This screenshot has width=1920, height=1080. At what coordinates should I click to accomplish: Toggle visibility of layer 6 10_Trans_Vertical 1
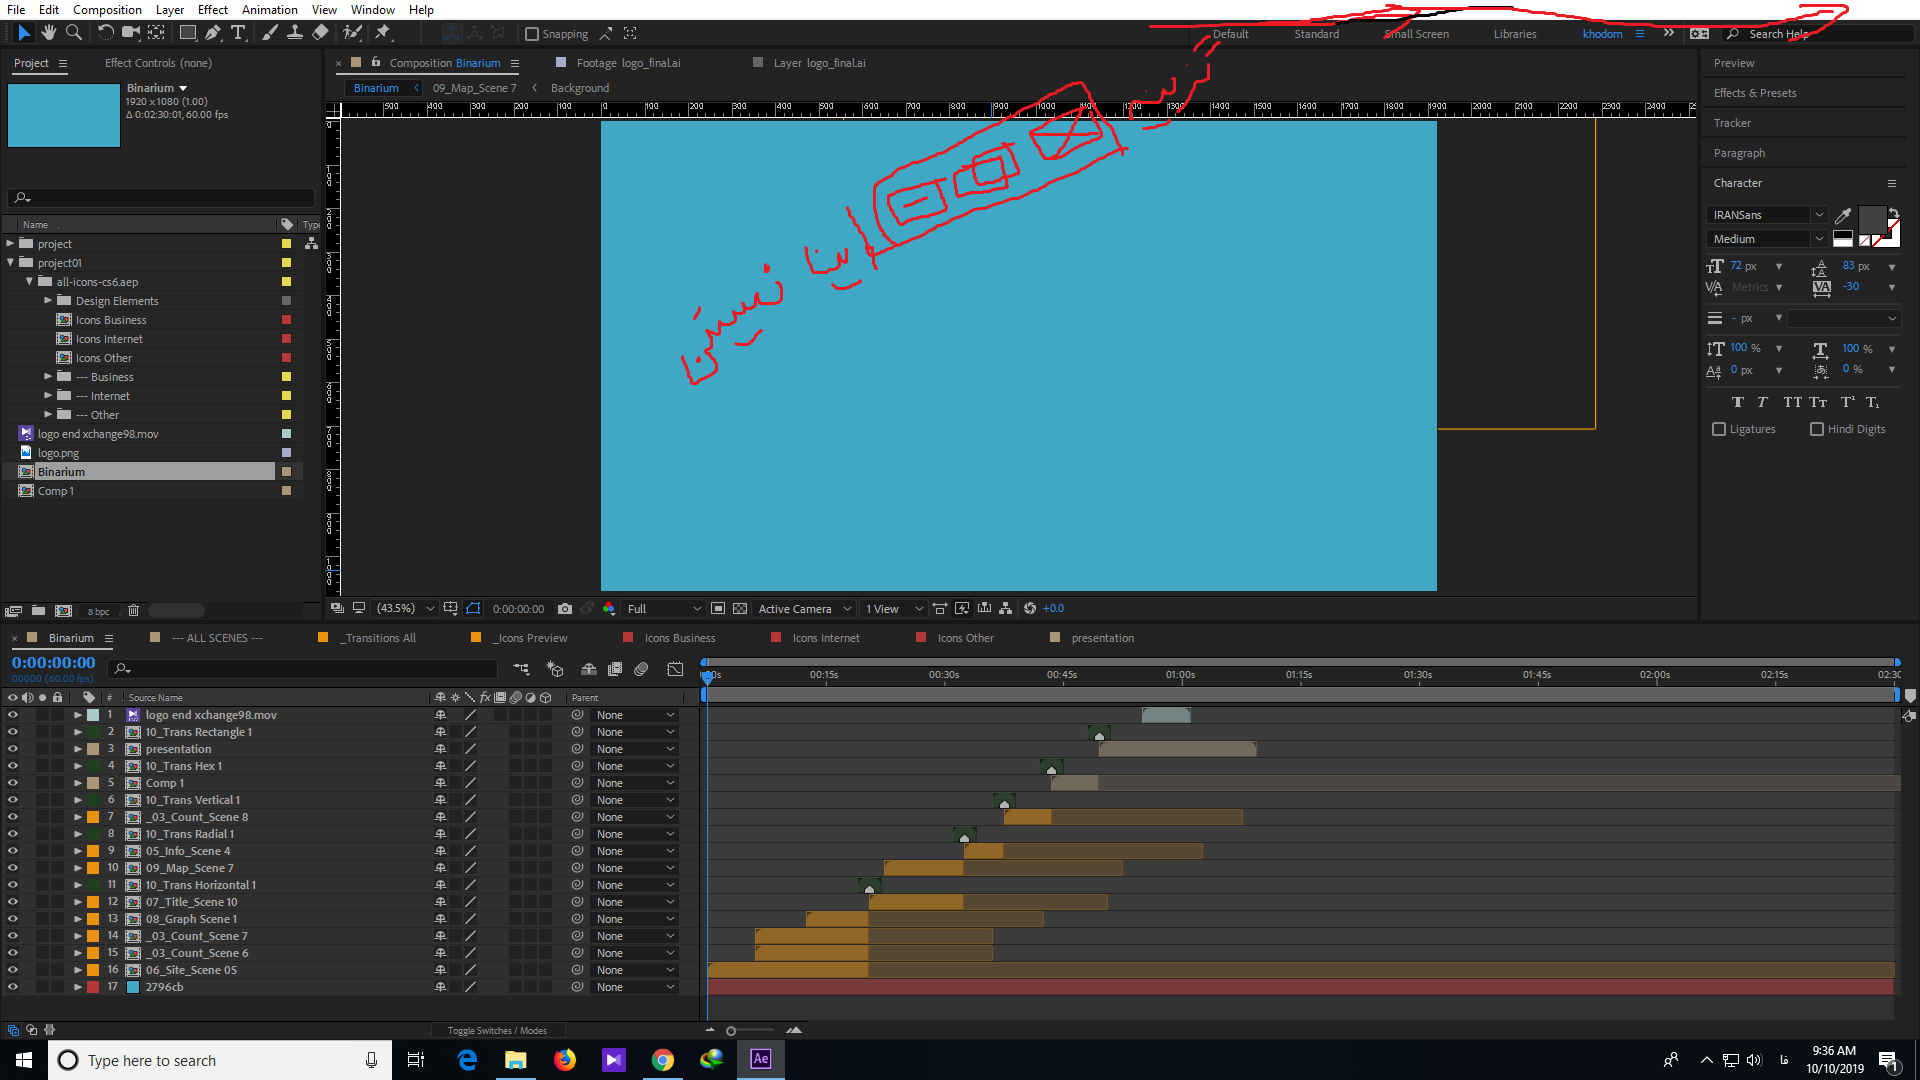pyautogui.click(x=12, y=799)
